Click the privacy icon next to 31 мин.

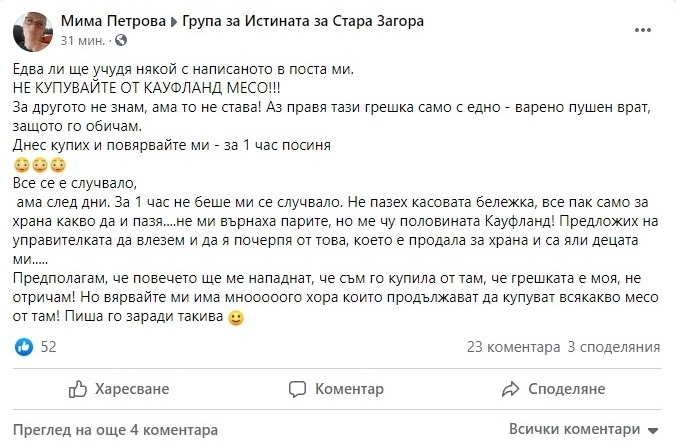[x=122, y=40]
